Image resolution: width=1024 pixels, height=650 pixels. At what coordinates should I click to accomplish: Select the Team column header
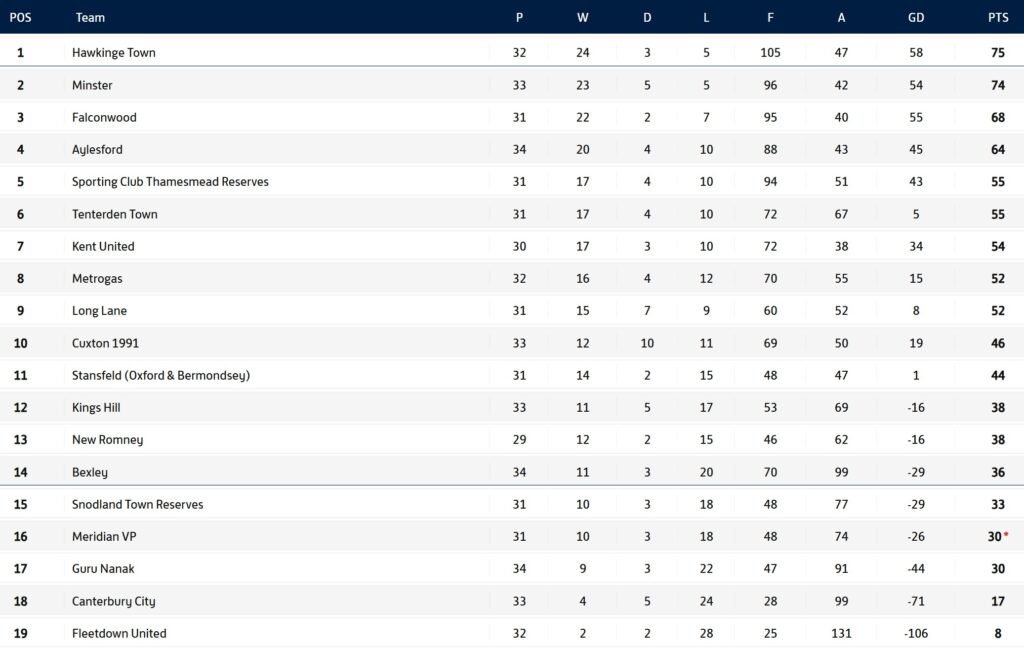(x=90, y=17)
